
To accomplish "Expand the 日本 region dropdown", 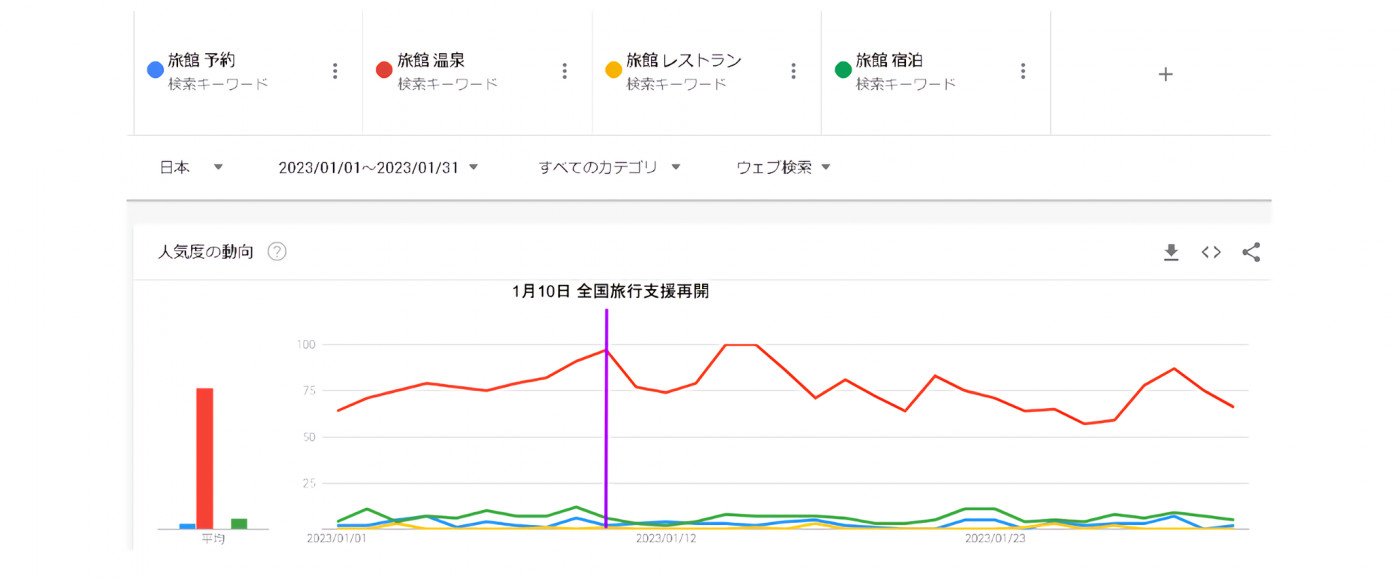I will pos(191,167).
